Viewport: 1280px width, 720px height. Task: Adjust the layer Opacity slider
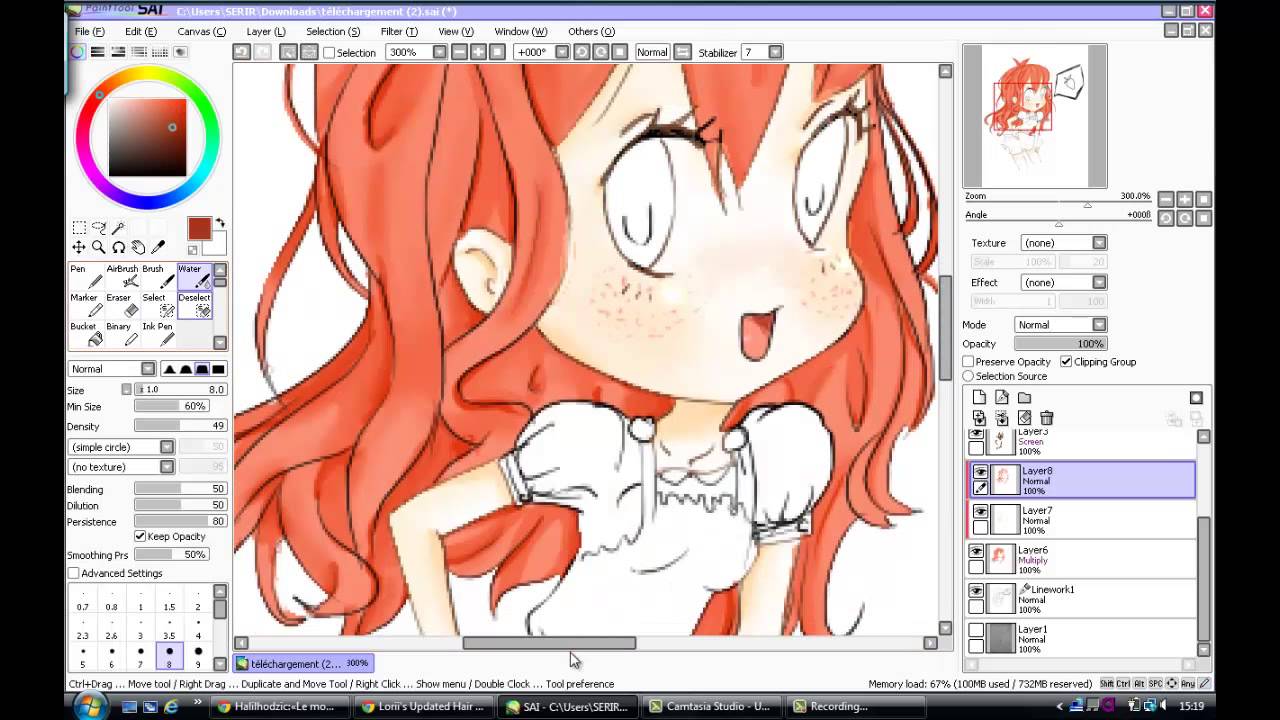[x=1060, y=344]
